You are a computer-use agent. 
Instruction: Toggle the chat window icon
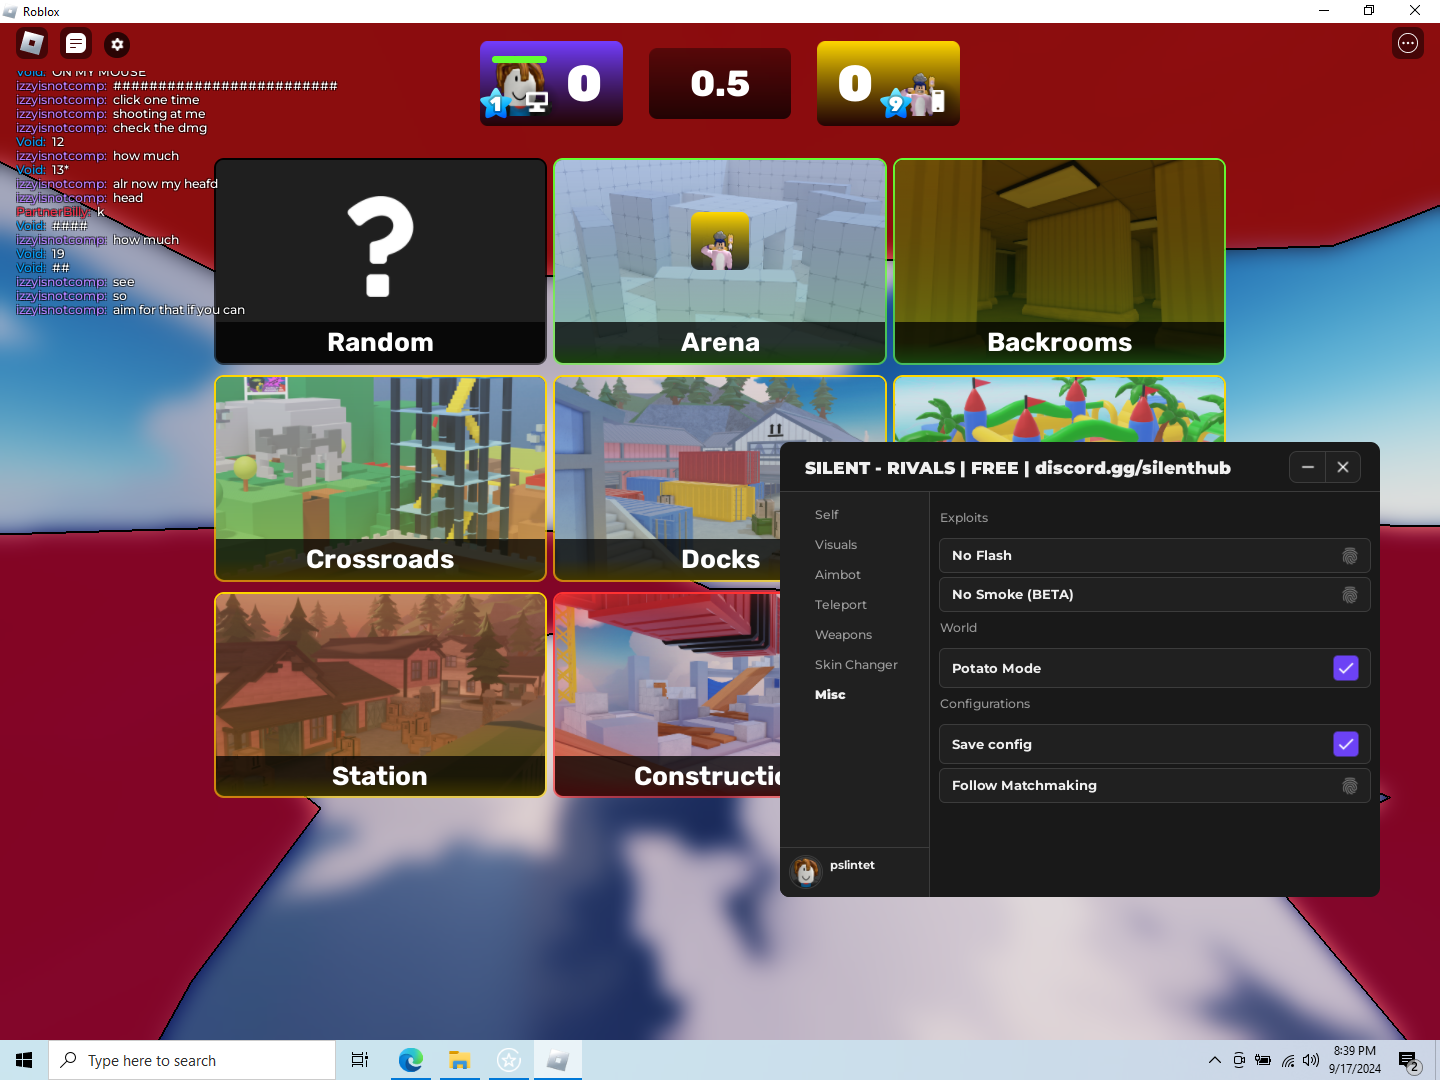[x=76, y=44]
